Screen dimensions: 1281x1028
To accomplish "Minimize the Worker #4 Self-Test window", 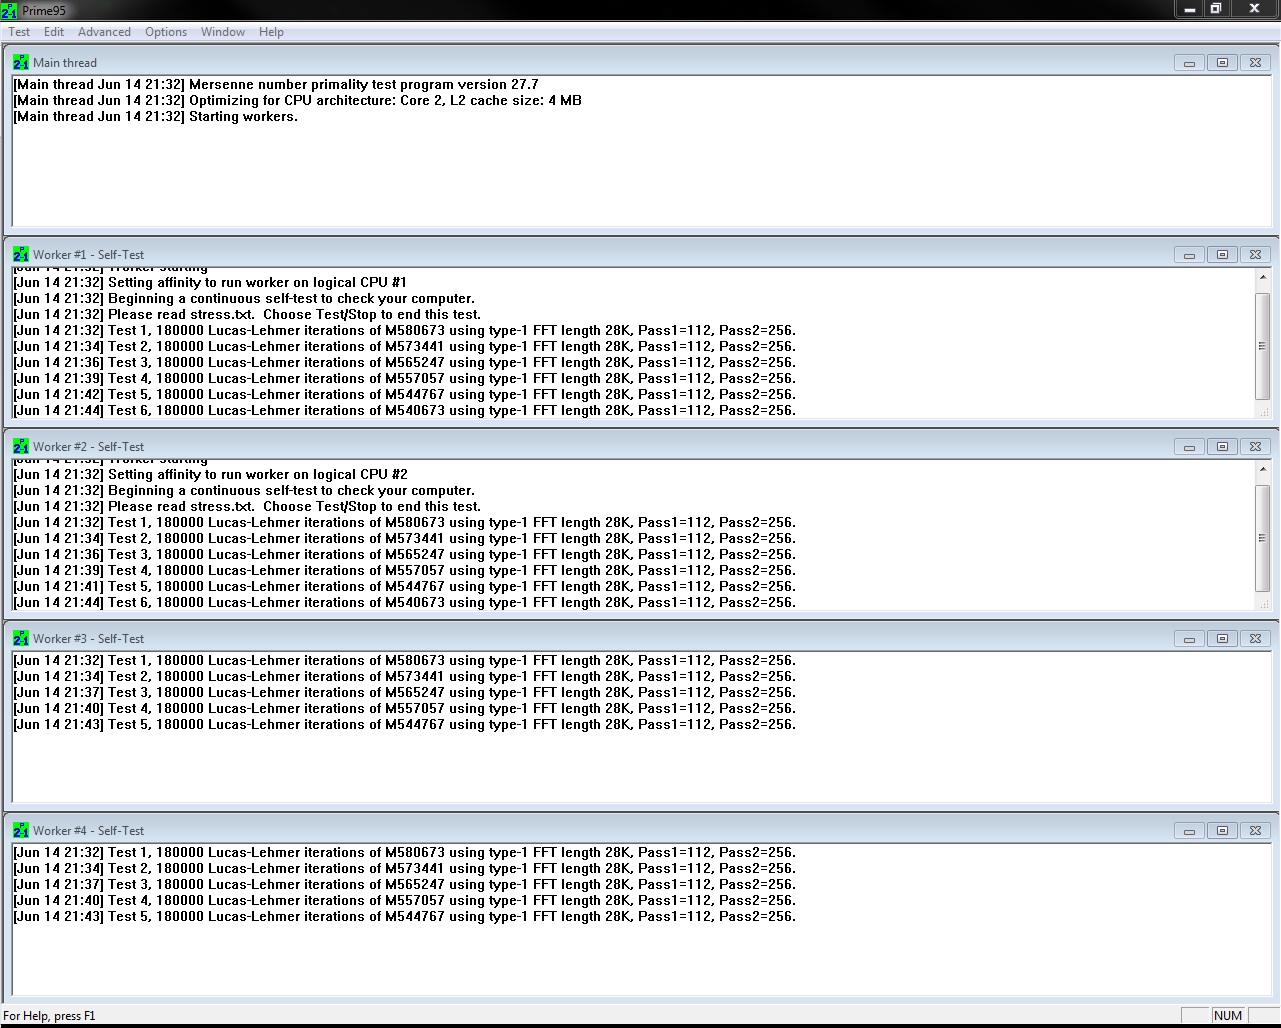I will coord(1189,830).
